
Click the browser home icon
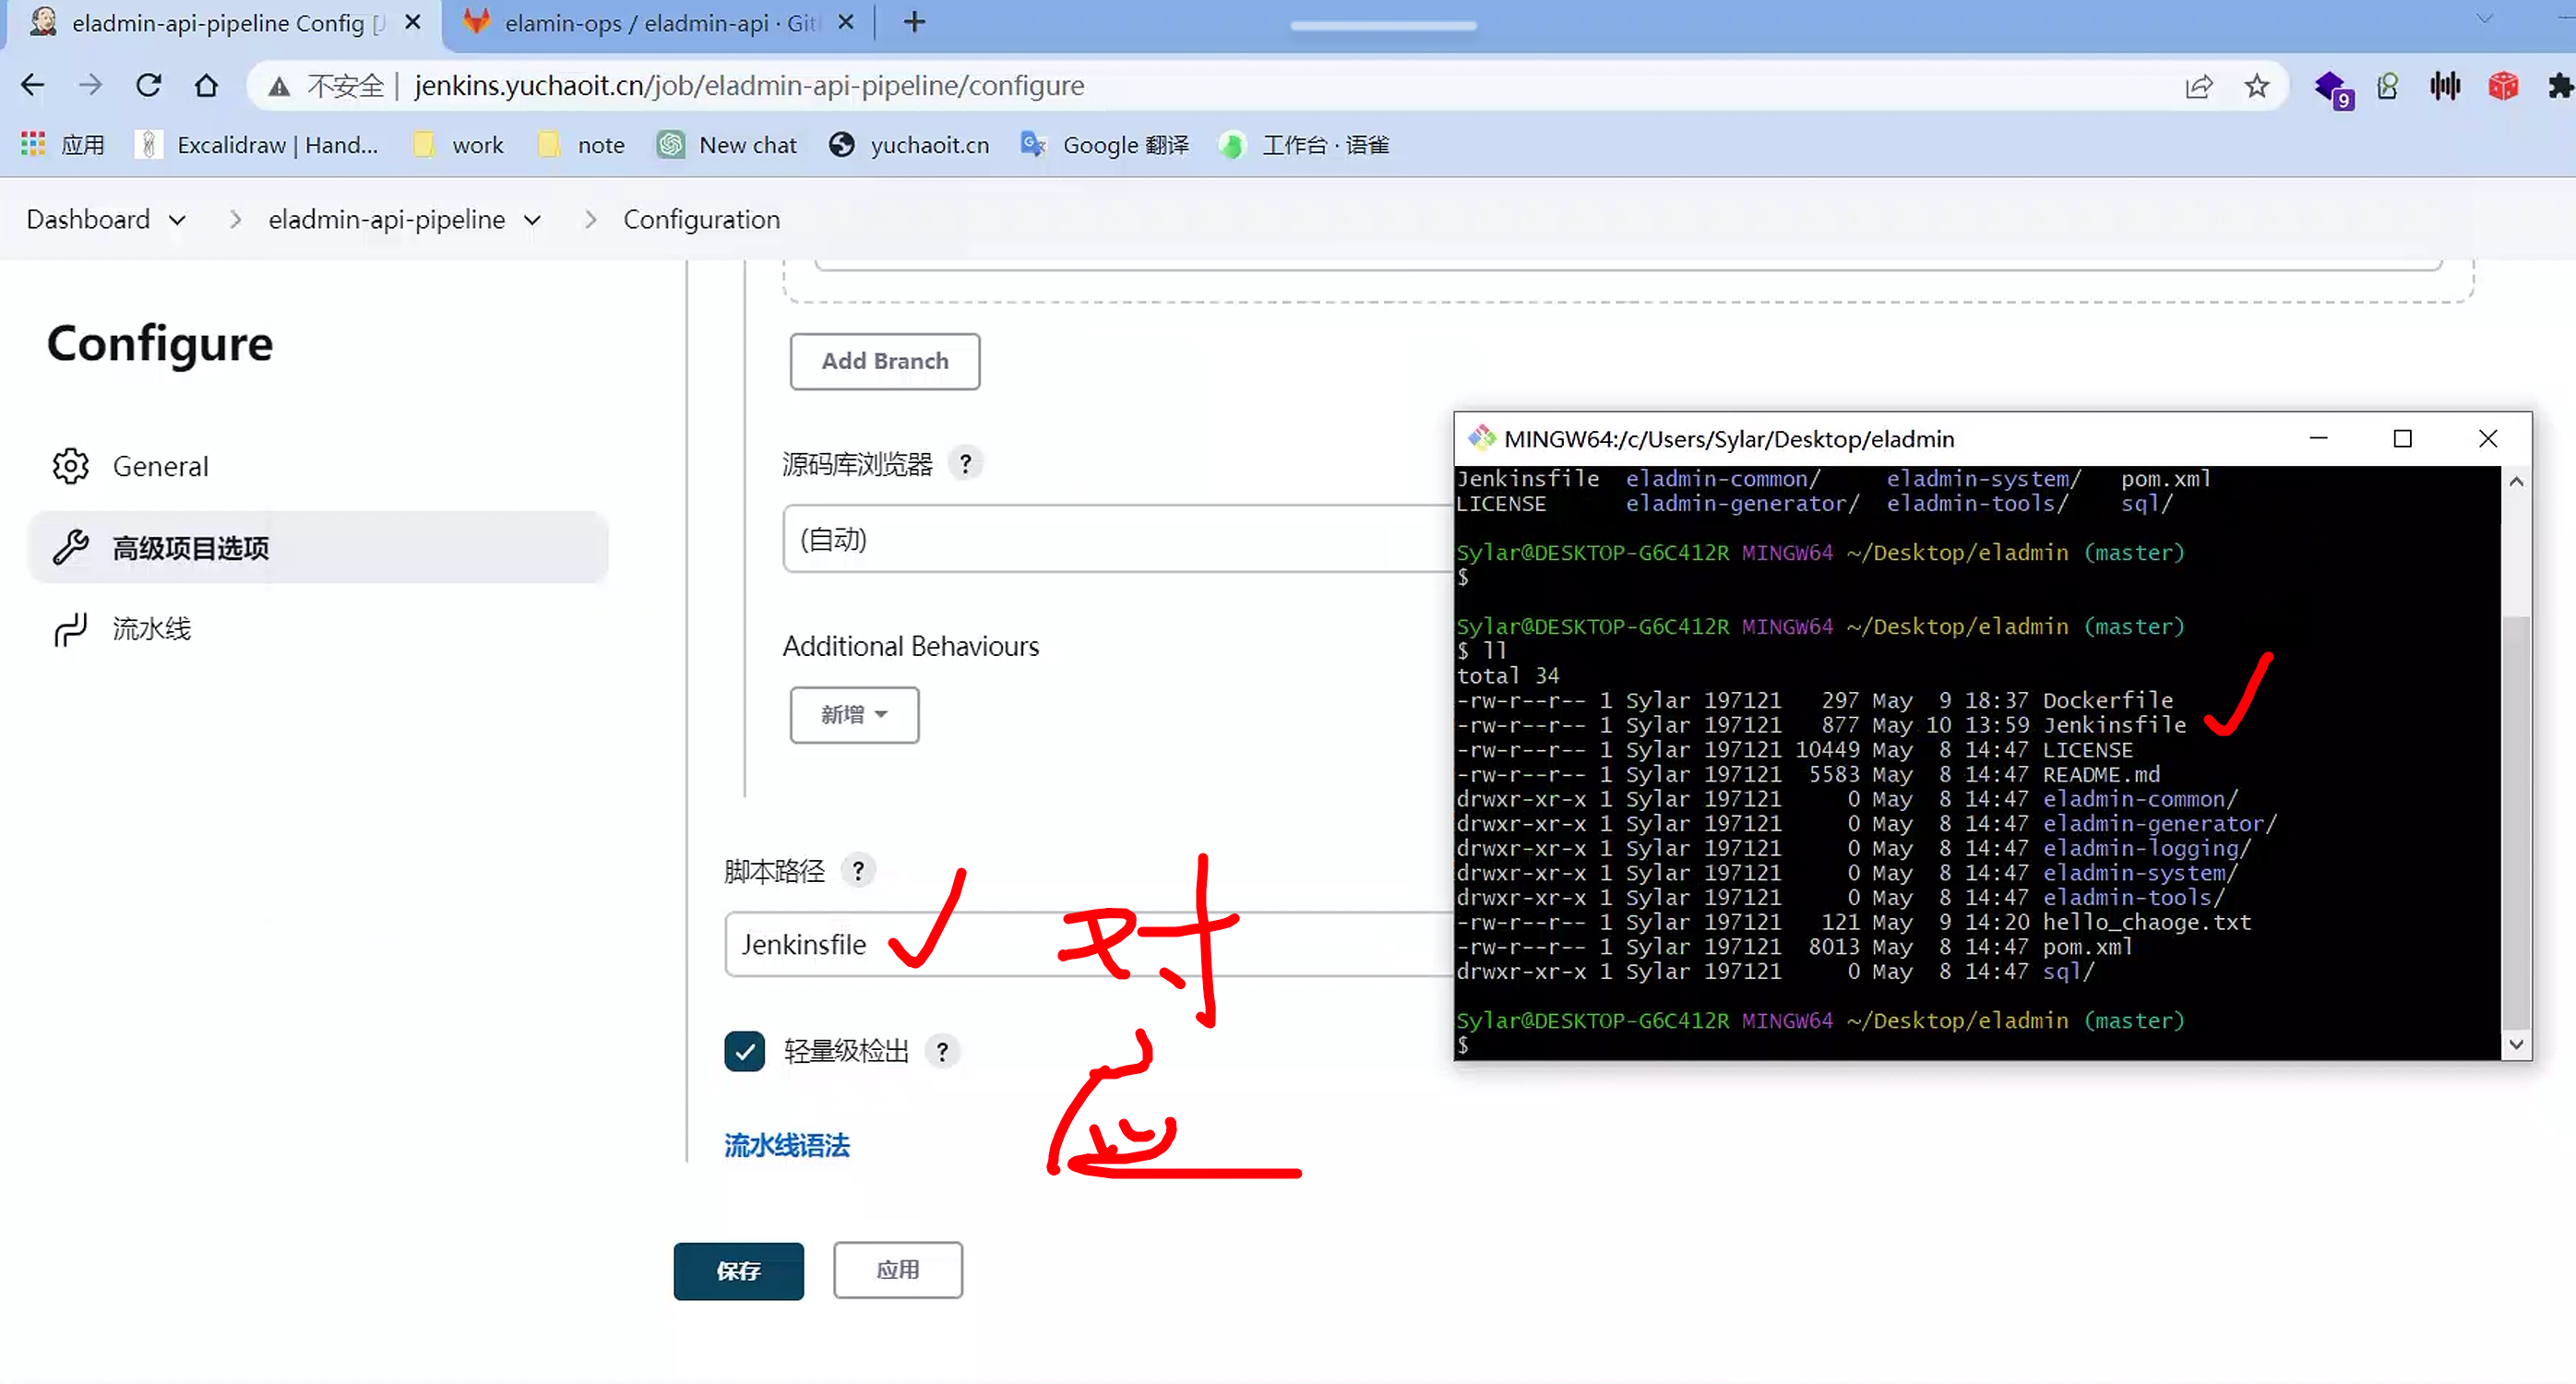206,85
